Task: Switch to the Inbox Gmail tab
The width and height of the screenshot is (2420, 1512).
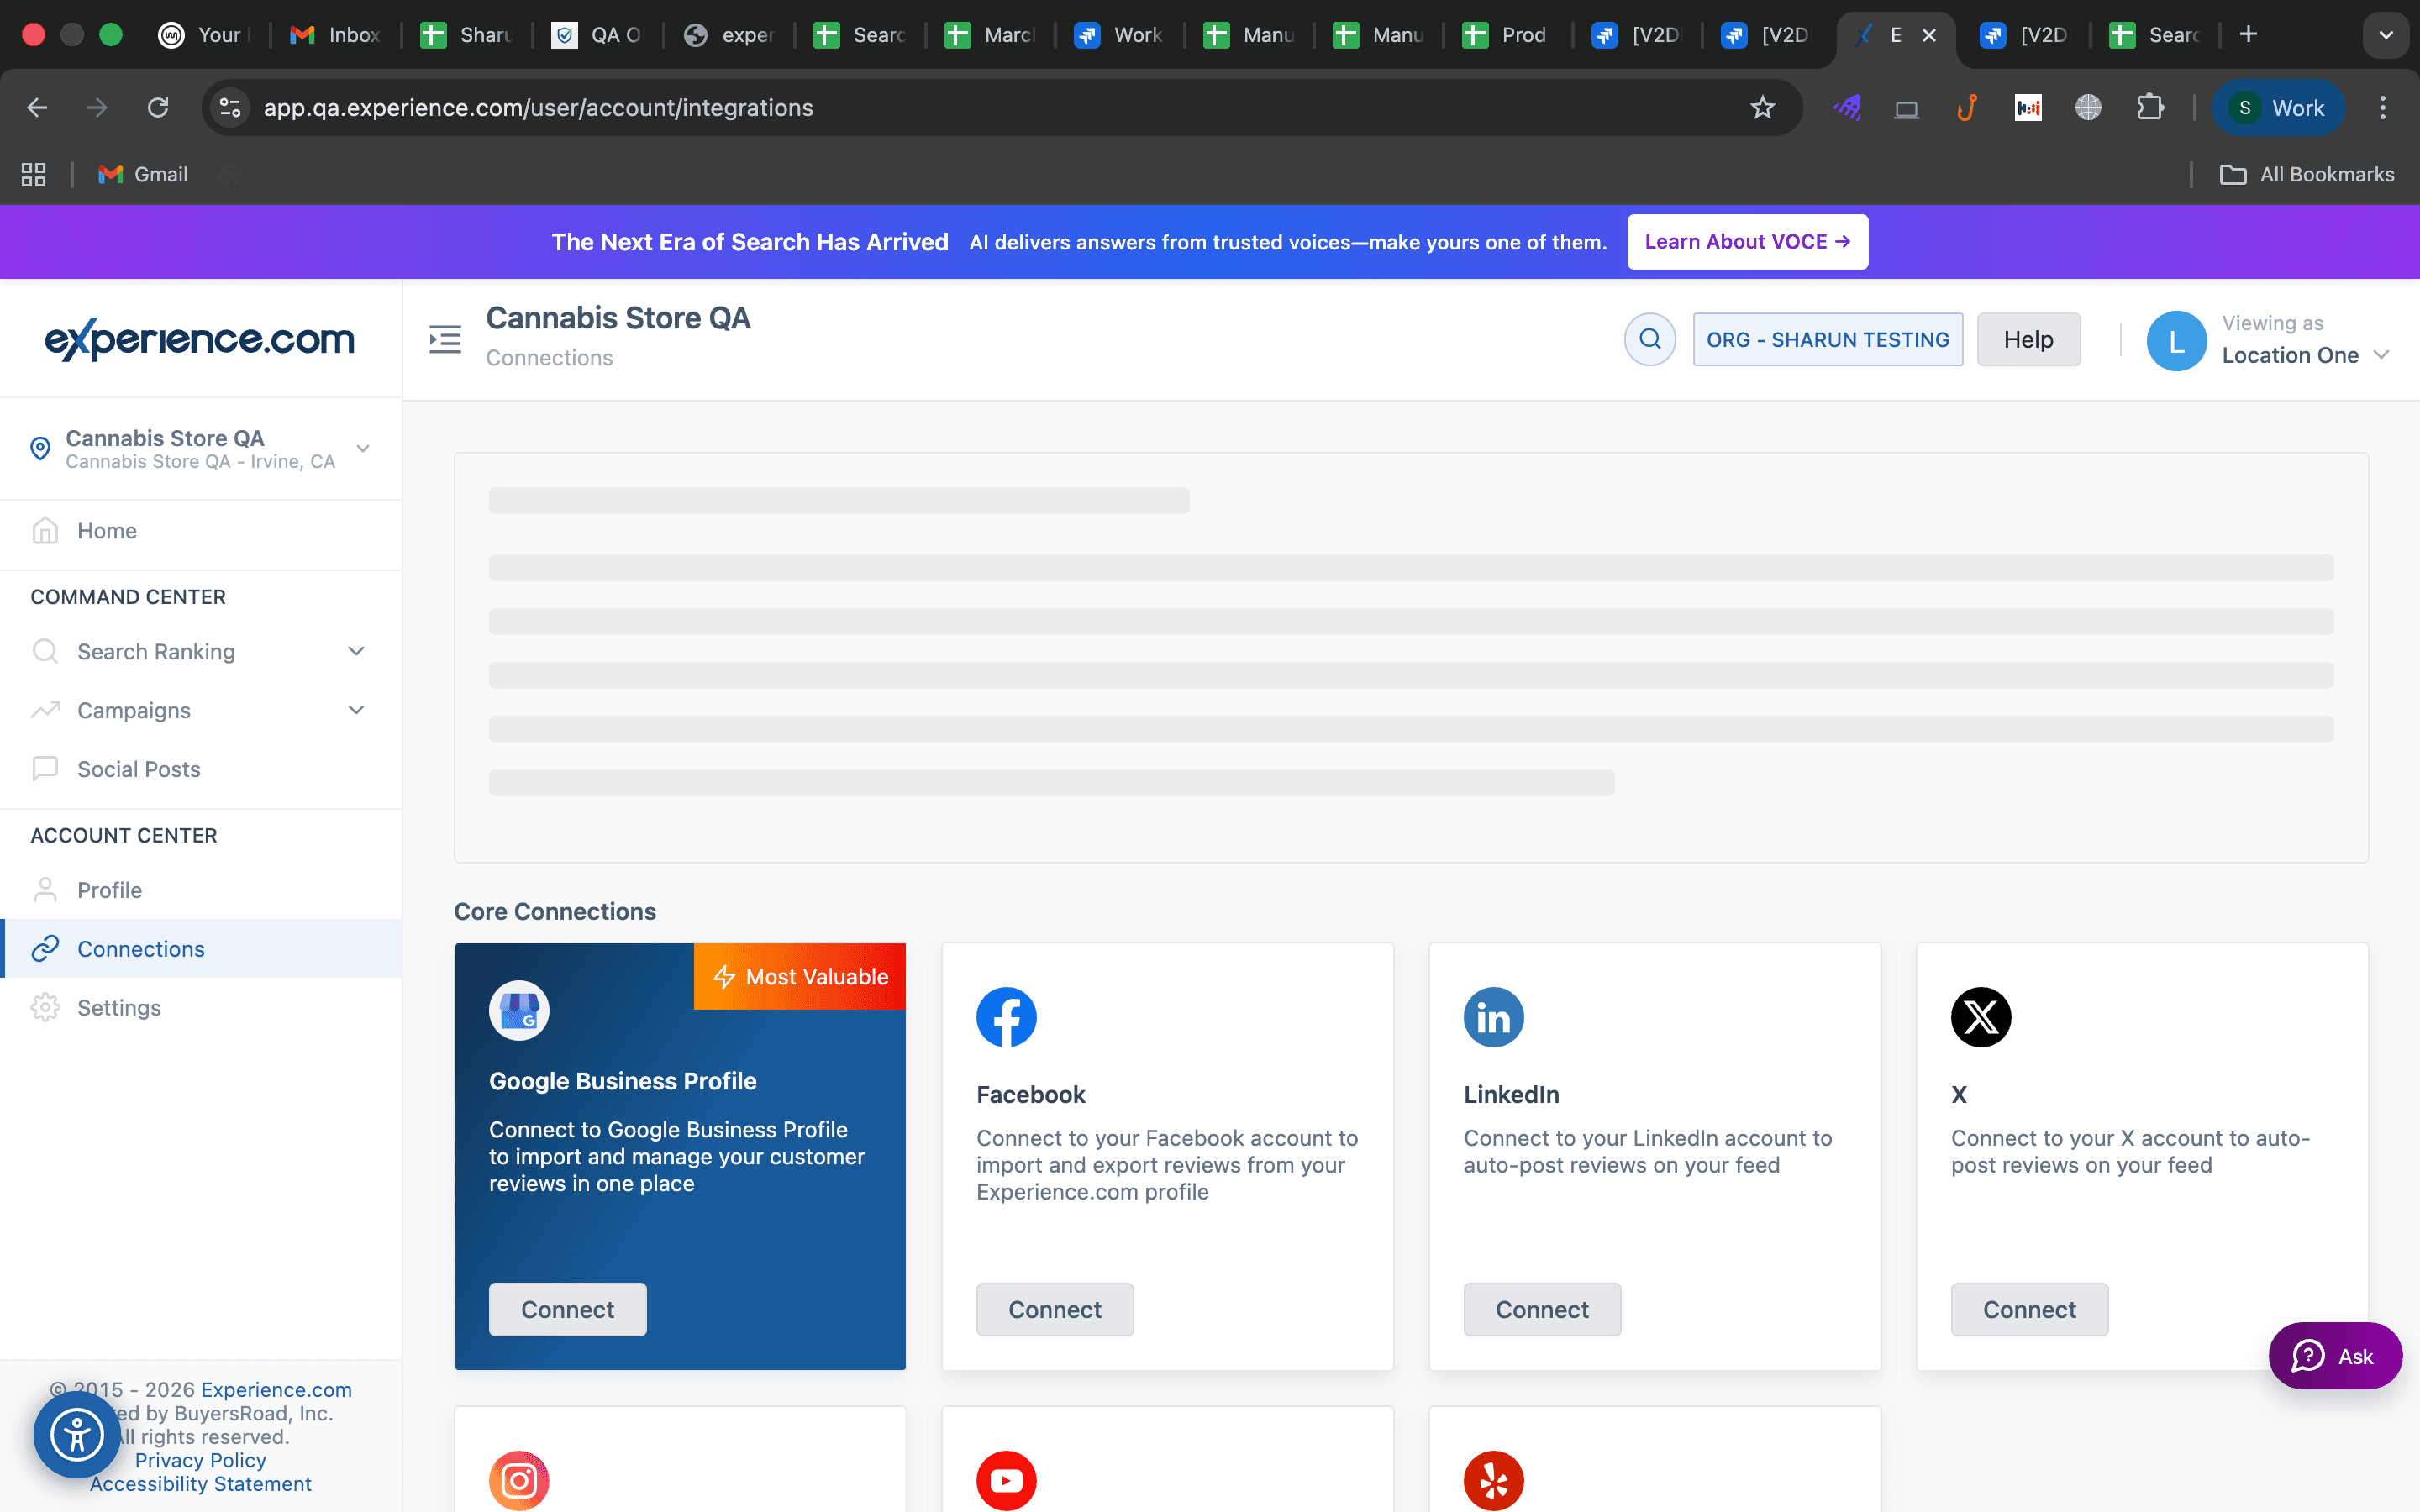Action: (336, 35)
